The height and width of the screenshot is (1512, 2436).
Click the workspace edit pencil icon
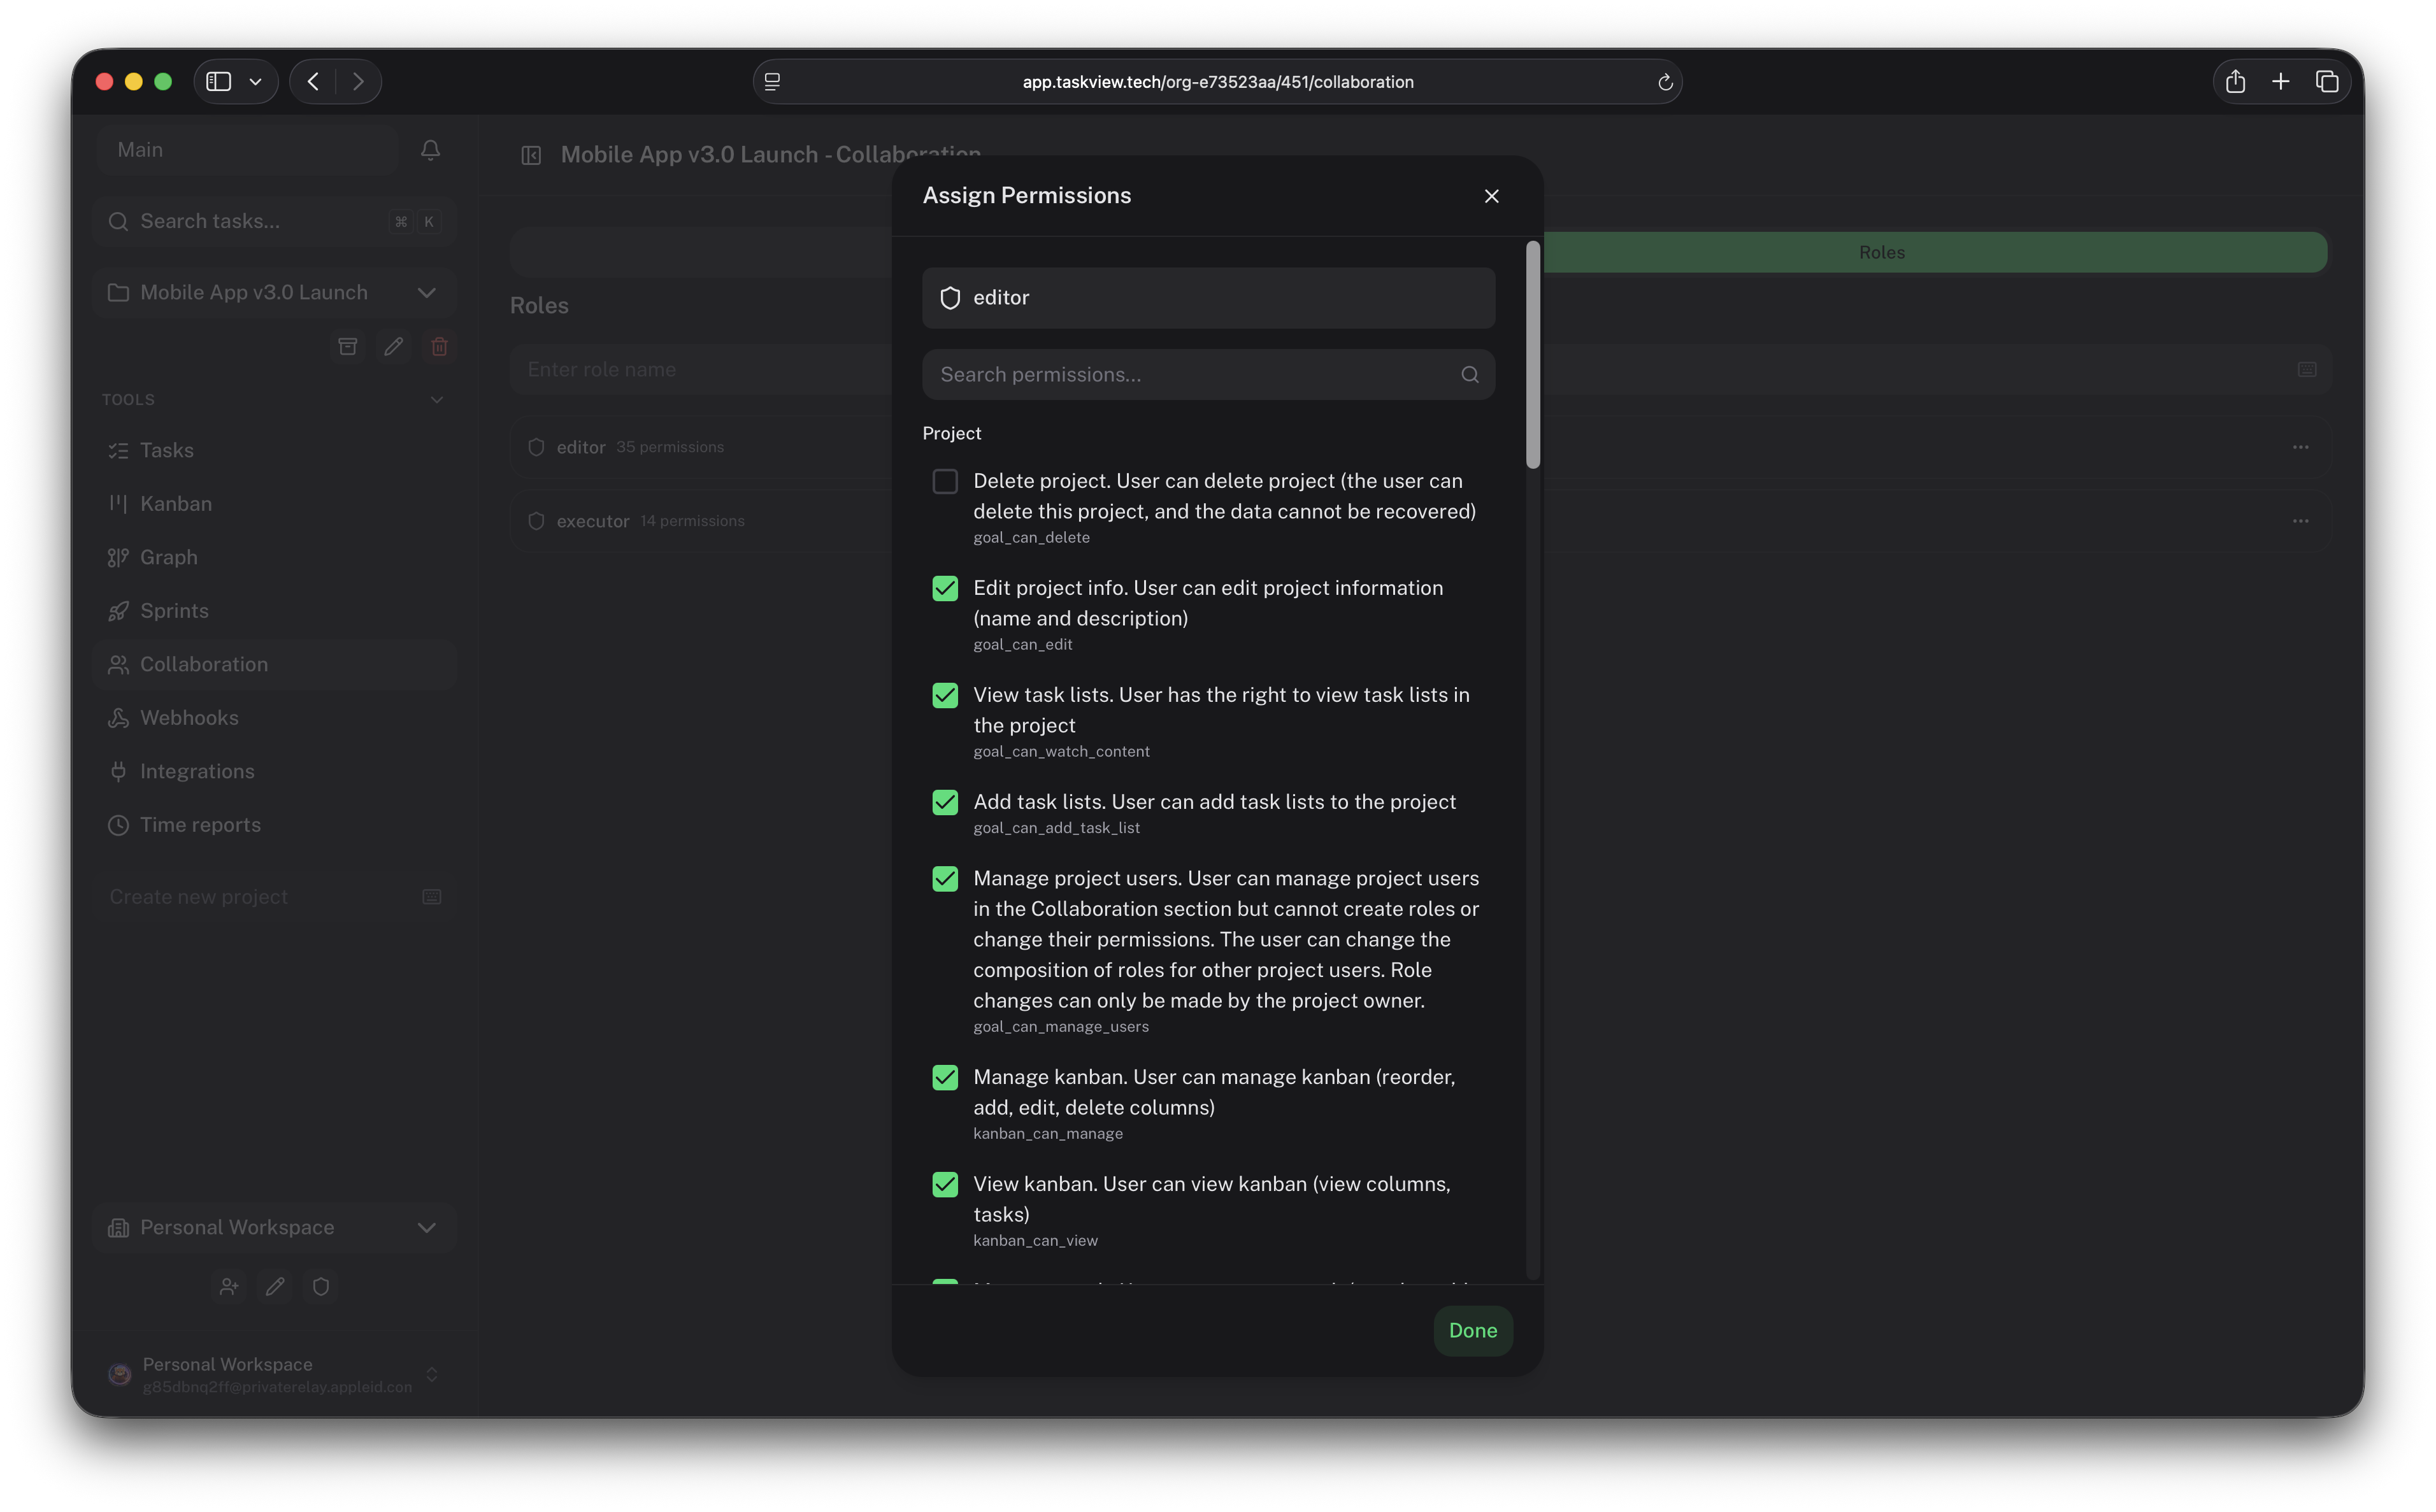click(x=275, y=1287)
